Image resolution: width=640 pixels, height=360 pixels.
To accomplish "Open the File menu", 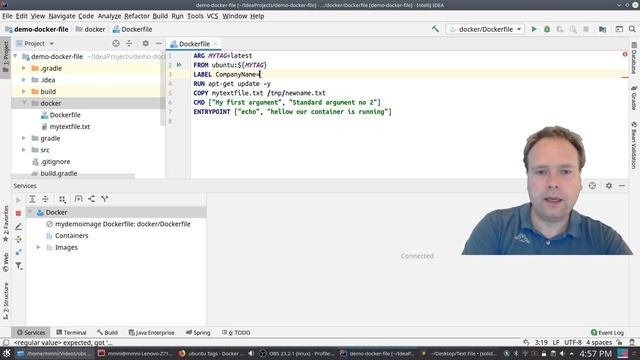I will click(x=7, y=16).
